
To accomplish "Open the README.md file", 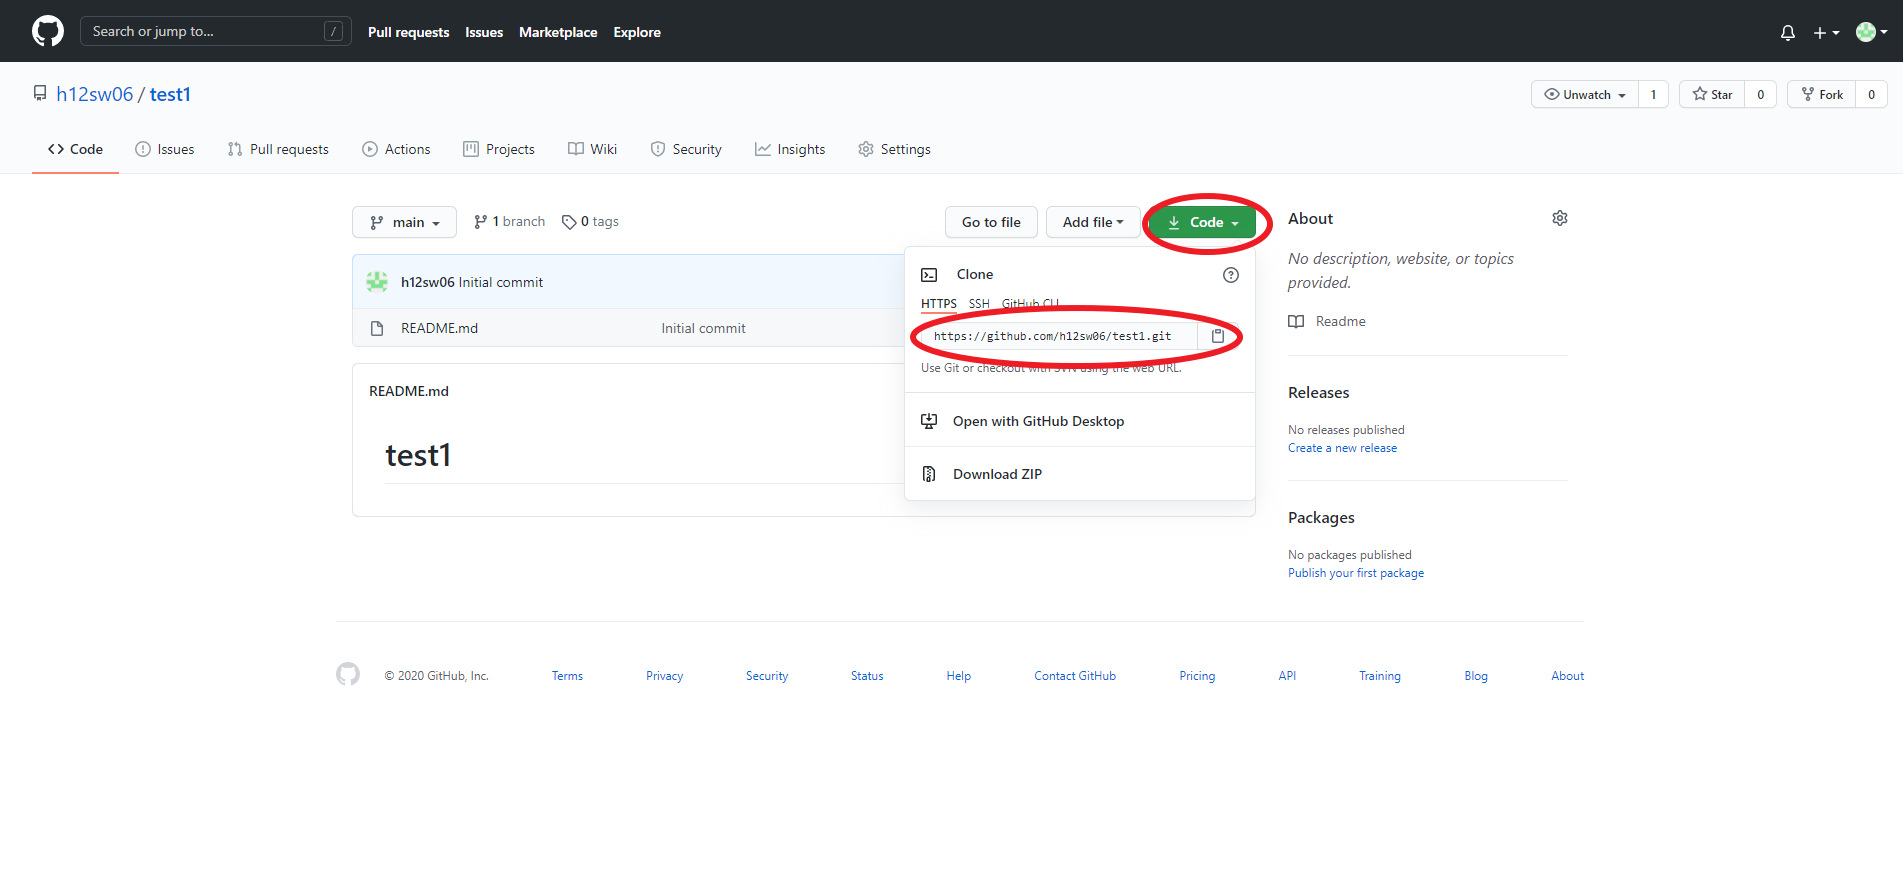I will (439, 328).
